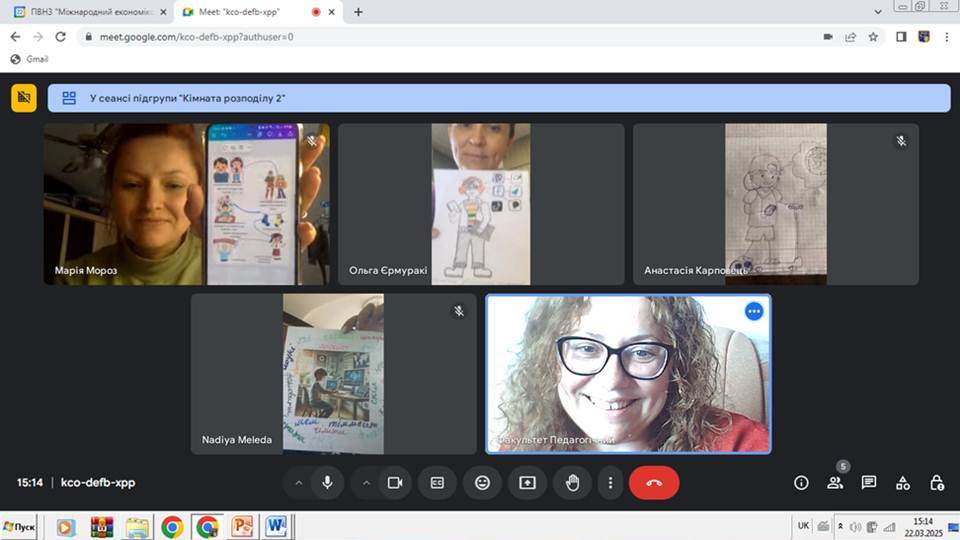Toggle the browser side panel
Image resolution: width=960 pixels, height=540 pixels.
tap(901, 37)
